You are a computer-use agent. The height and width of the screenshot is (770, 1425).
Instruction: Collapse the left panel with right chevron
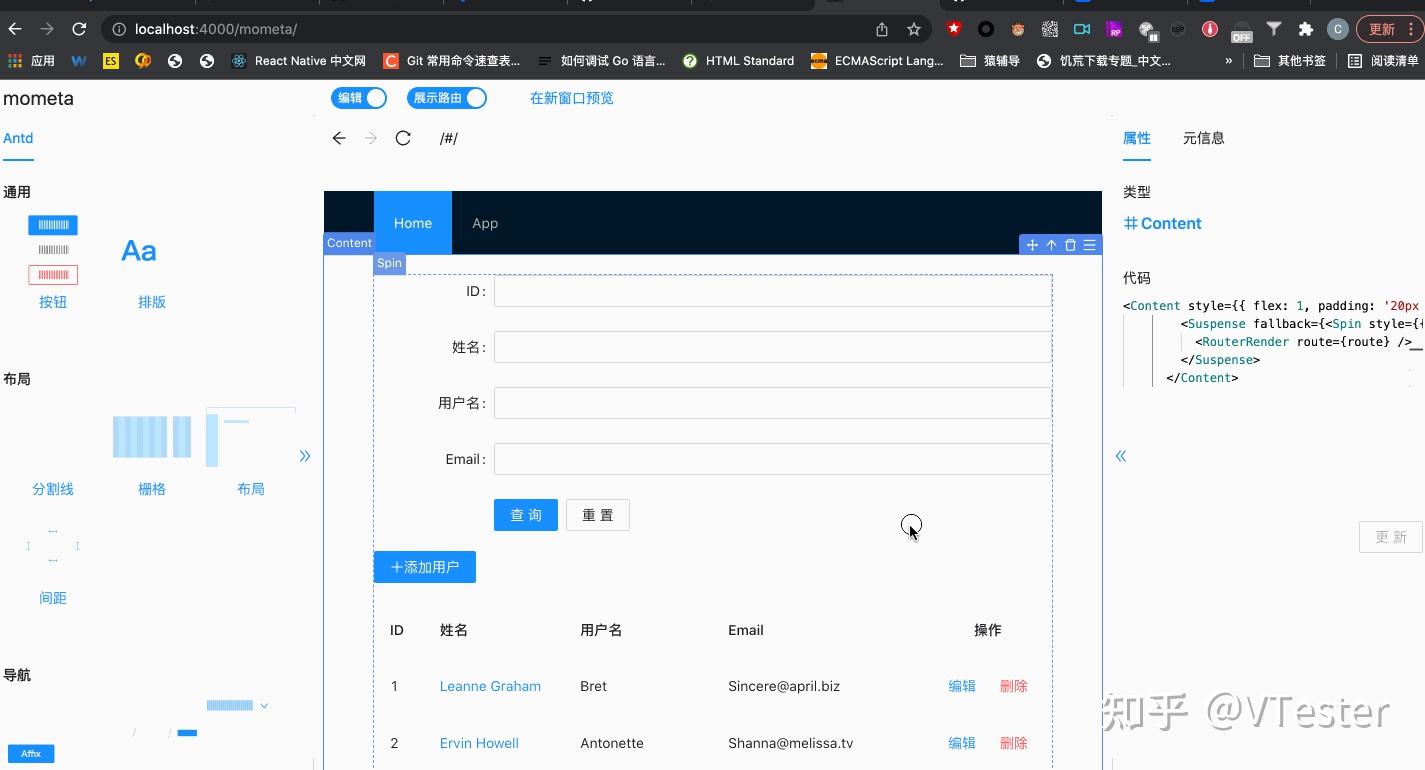[305, 455]
